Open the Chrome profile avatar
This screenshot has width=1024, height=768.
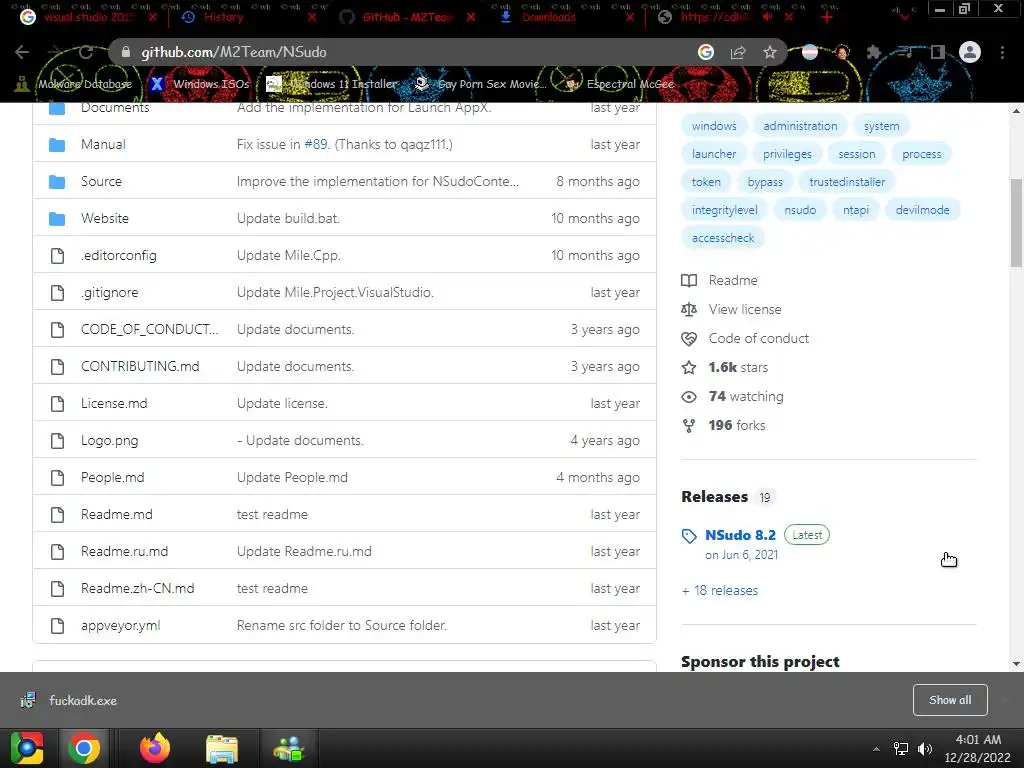[x=970, y=52]
